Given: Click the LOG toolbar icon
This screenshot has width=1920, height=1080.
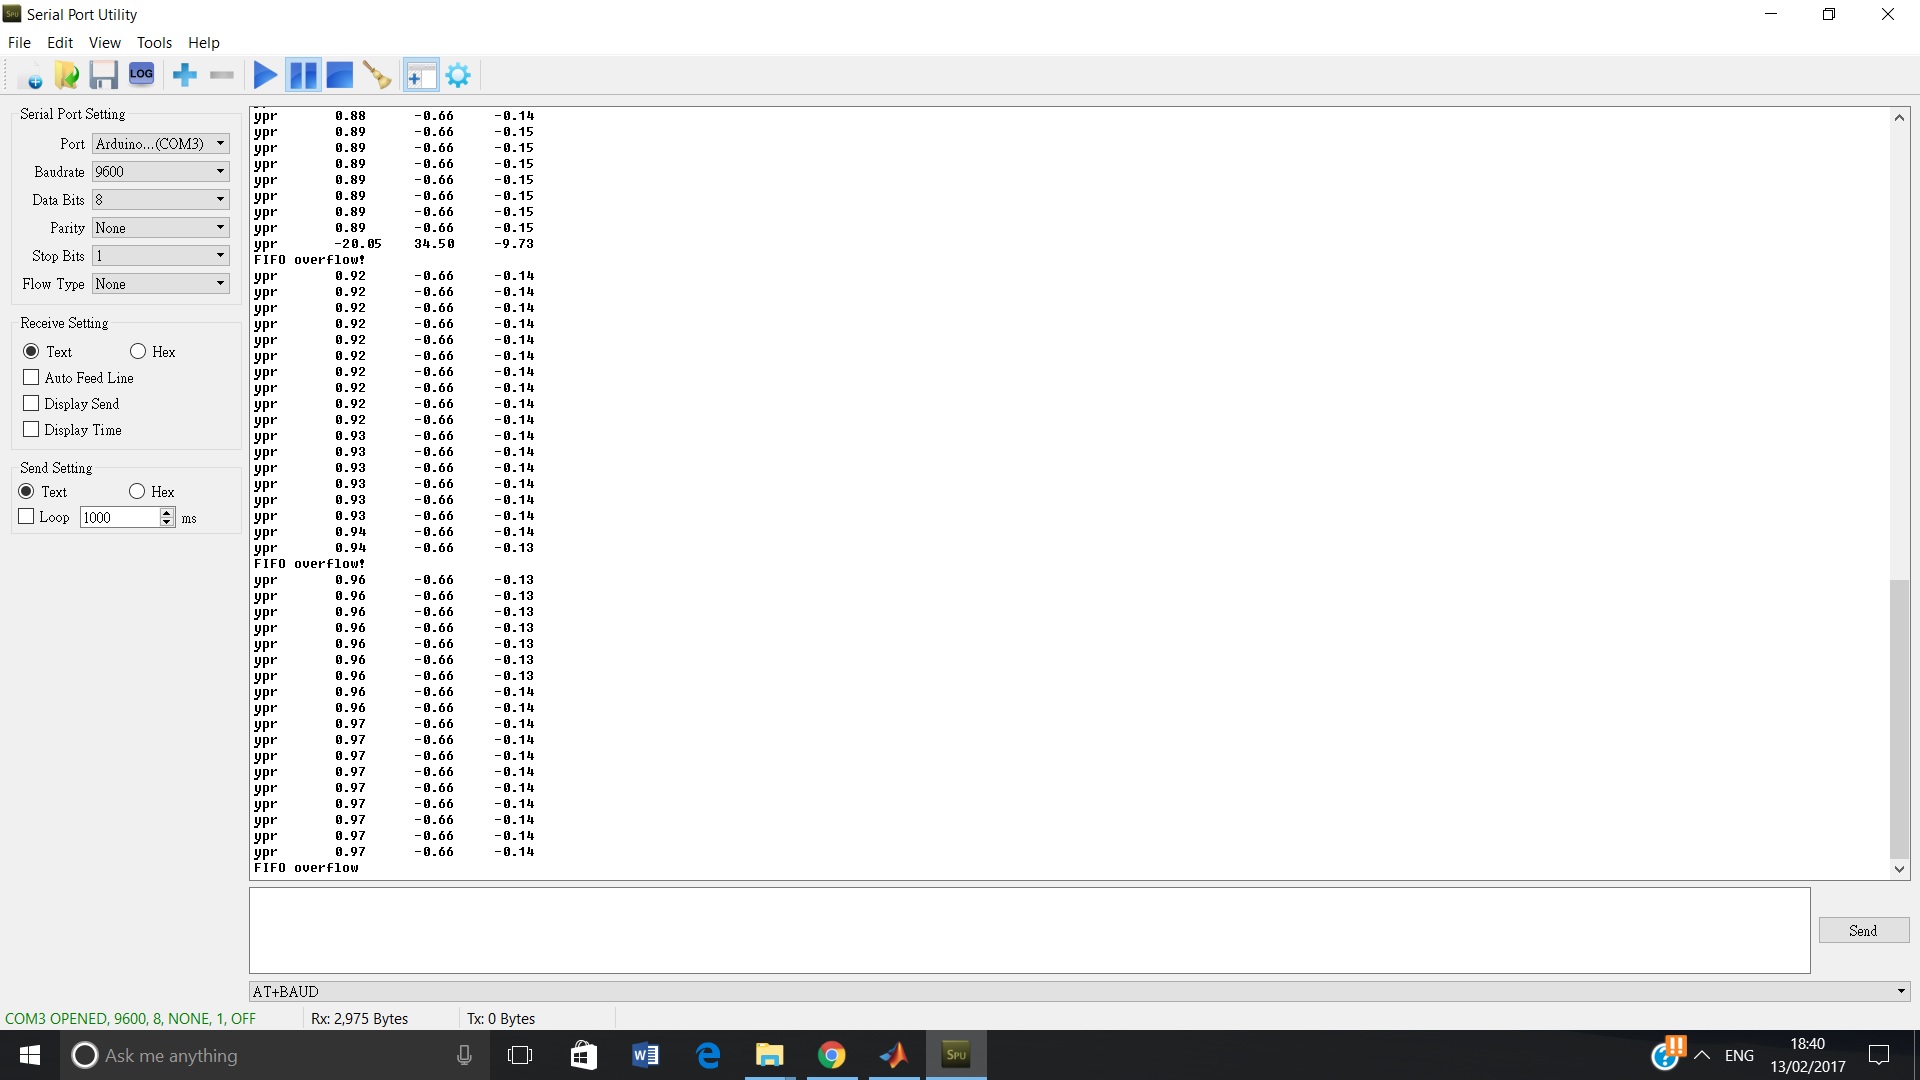Looking at the screenshot, I should pos(141,75).
